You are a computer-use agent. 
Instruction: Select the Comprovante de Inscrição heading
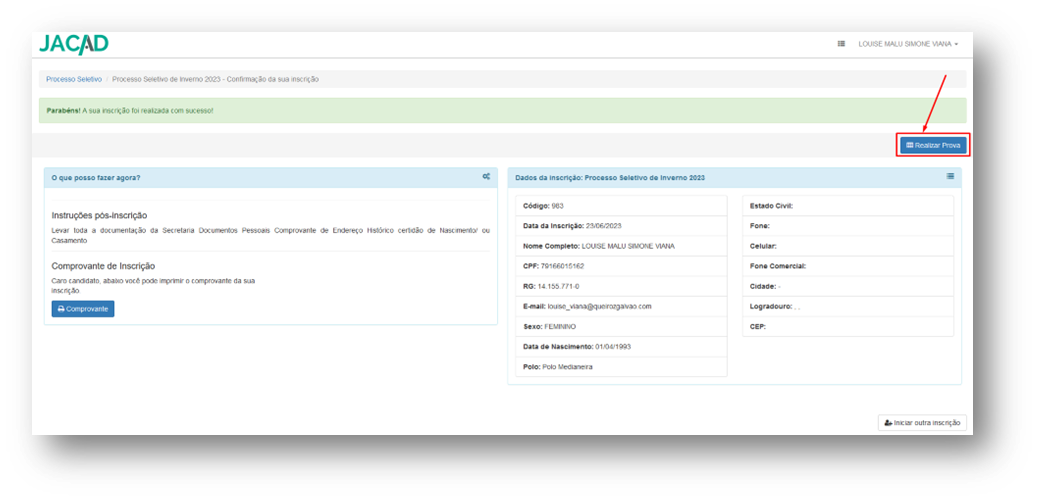103,266
